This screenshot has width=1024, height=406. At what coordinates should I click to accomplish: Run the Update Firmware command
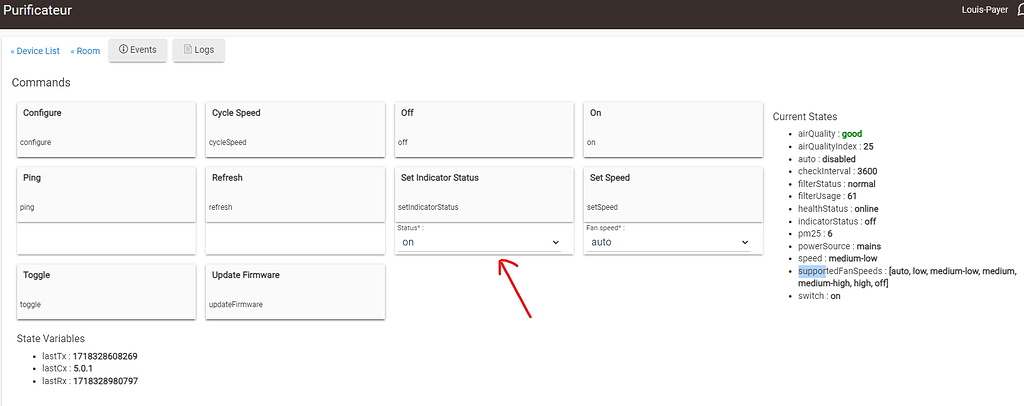pyautogui.click(x=295, y=292)
